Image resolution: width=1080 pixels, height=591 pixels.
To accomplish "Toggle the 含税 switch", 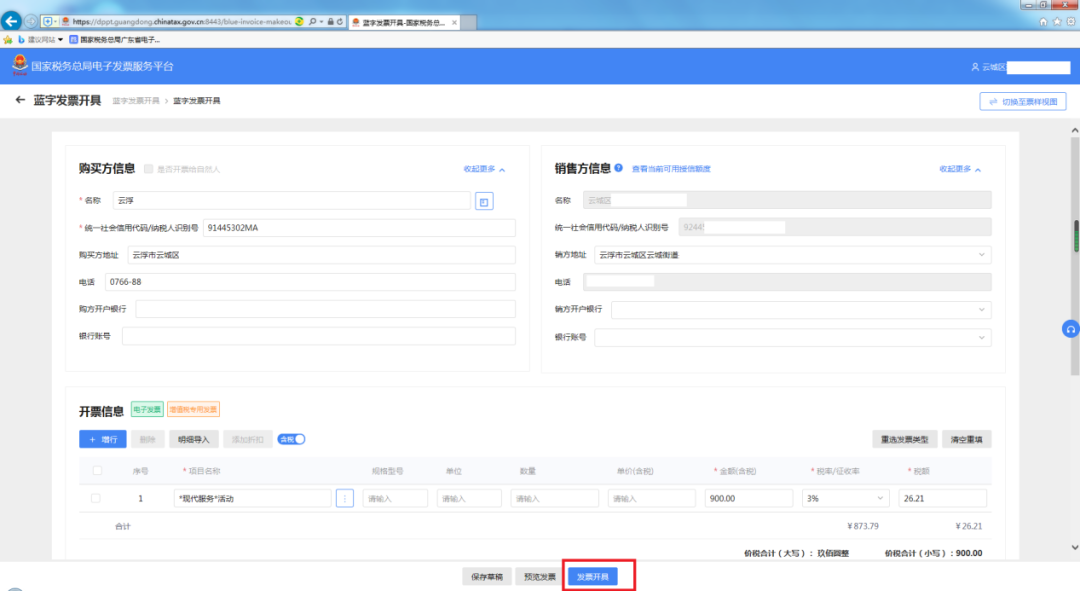I will [291, 439].
